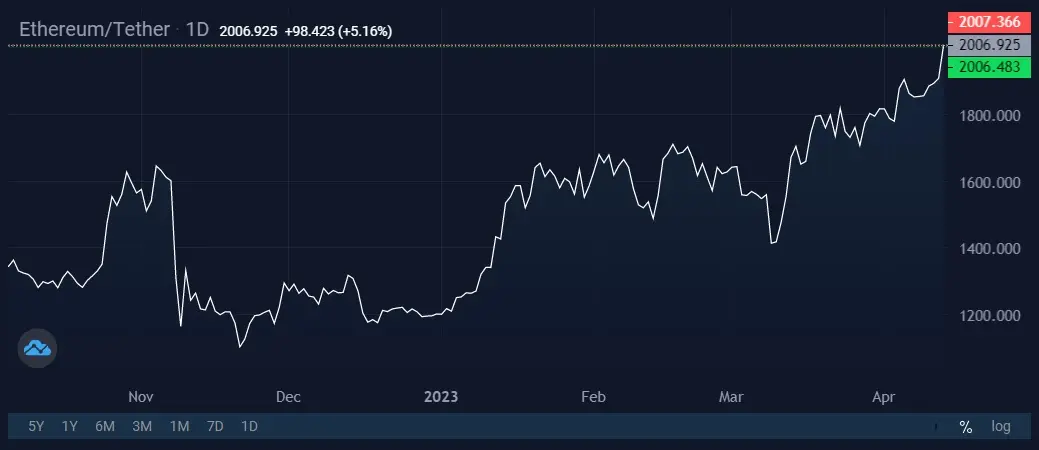1039x450 pixels.
Task: Switch chart to 3M range
Action: click(x=142, y=426)
